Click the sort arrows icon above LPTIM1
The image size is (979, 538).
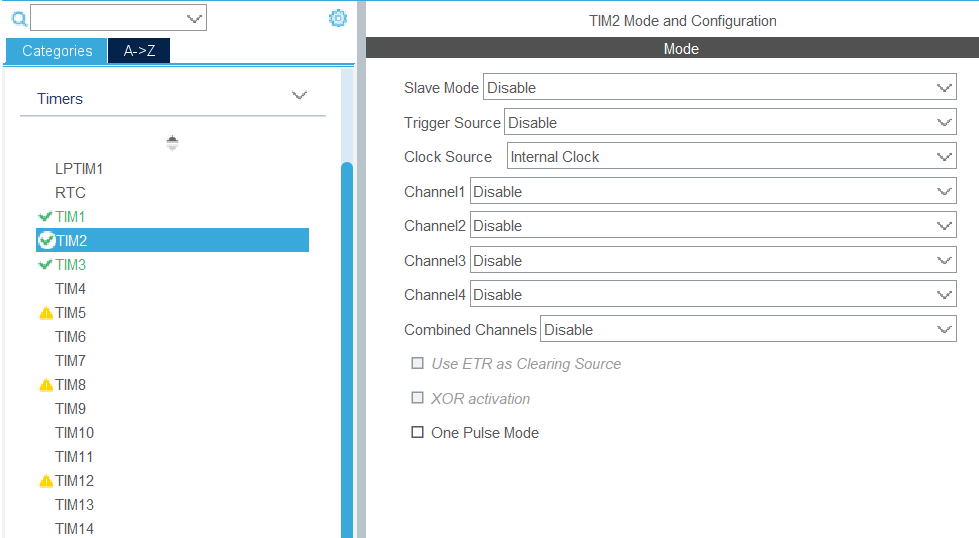click(172, 143)
